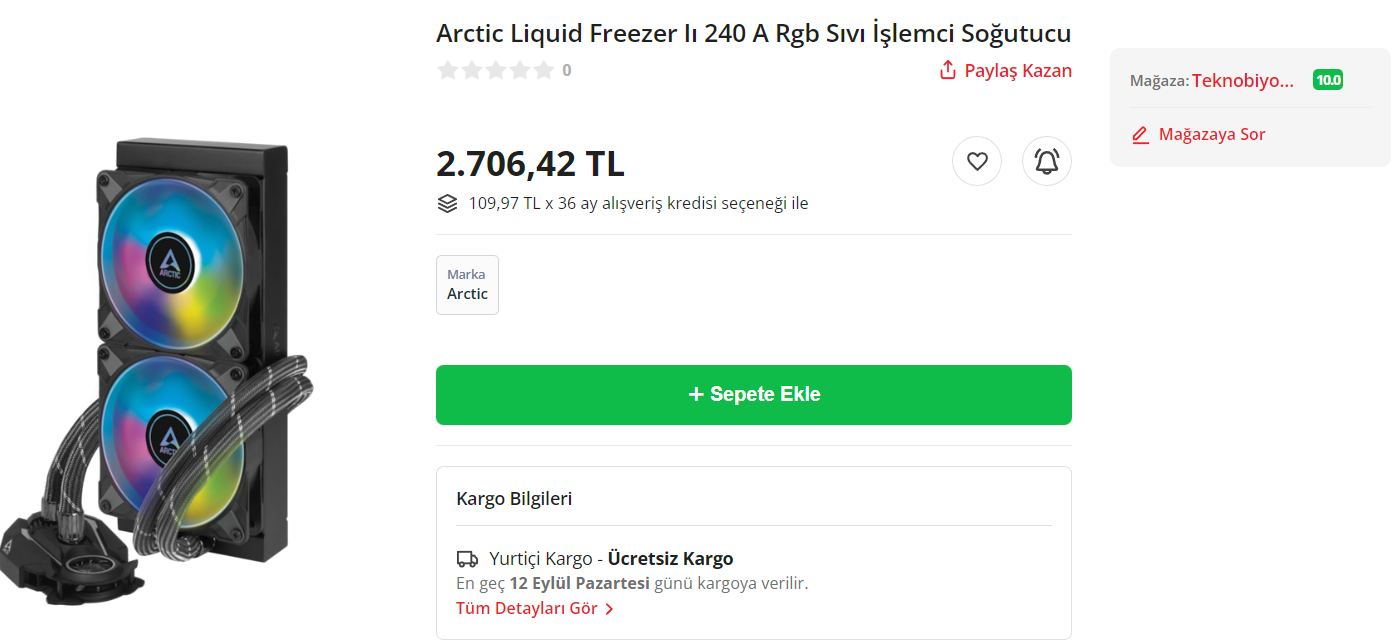Rate the product with the first star
Image resolution: width=1394 pixels, height=641 pixels.
click(x=448, y=71)
